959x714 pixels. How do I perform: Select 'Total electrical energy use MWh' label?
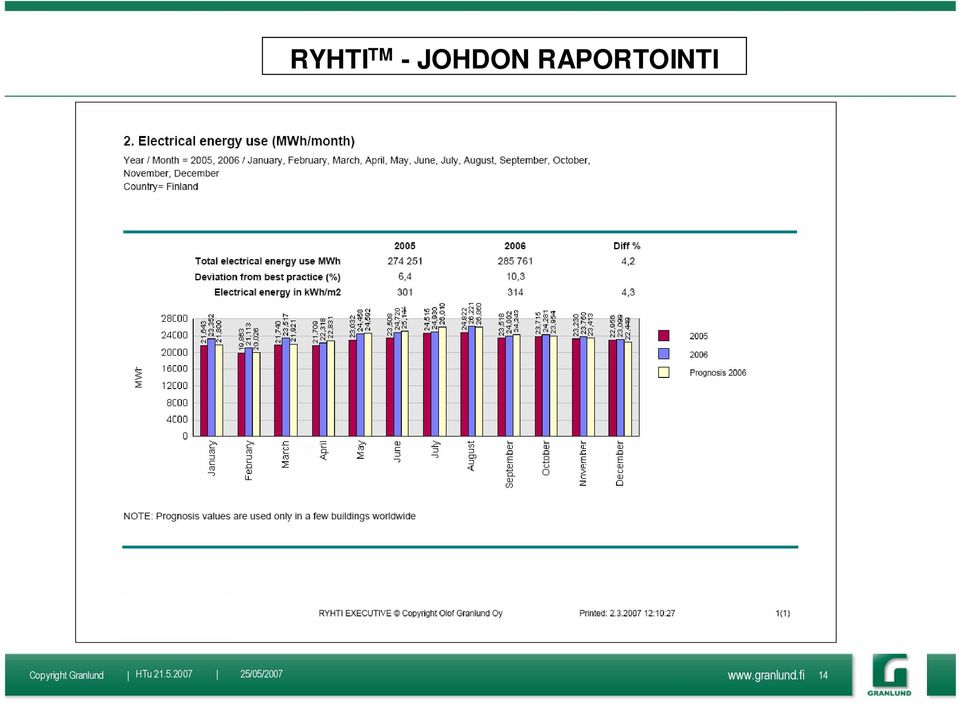point(267,261)
